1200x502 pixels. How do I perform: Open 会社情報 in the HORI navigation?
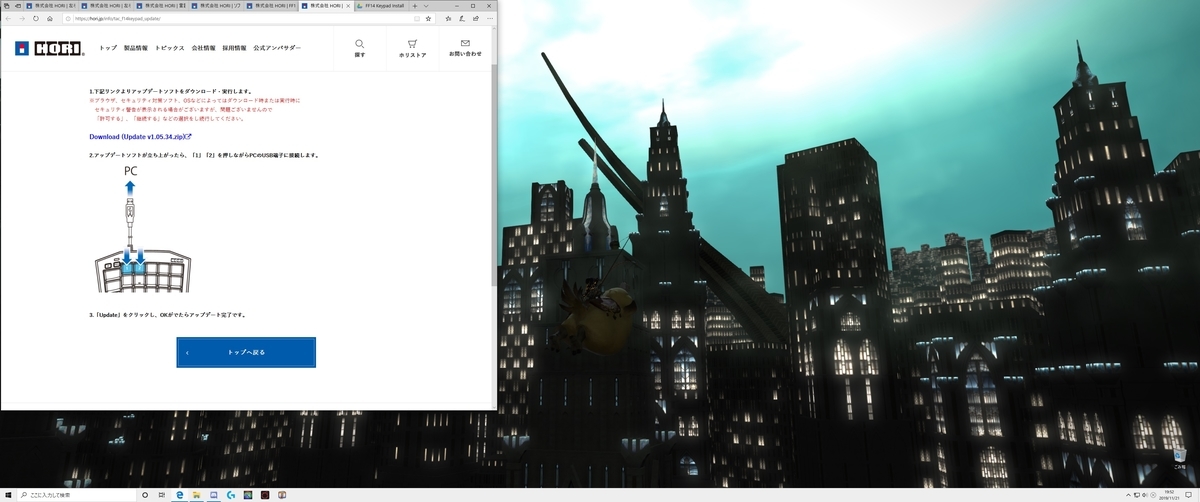pos(204,48)
